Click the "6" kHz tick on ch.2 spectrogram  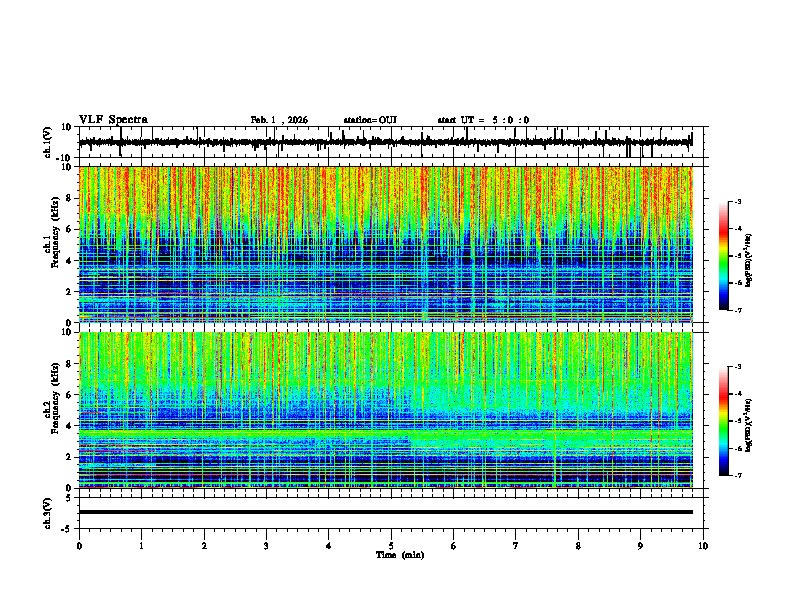(x=70, y=395)
